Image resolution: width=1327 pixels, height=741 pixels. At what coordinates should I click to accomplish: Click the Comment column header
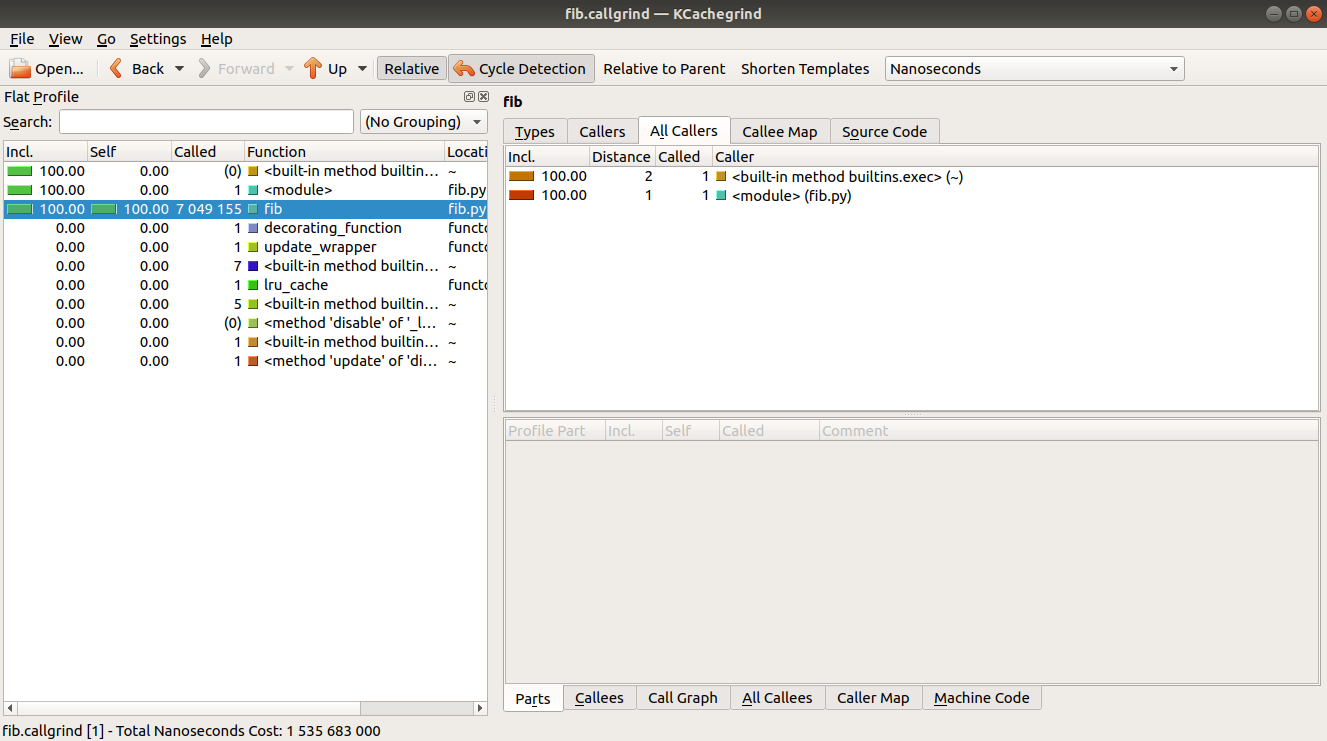(1068, 431)
